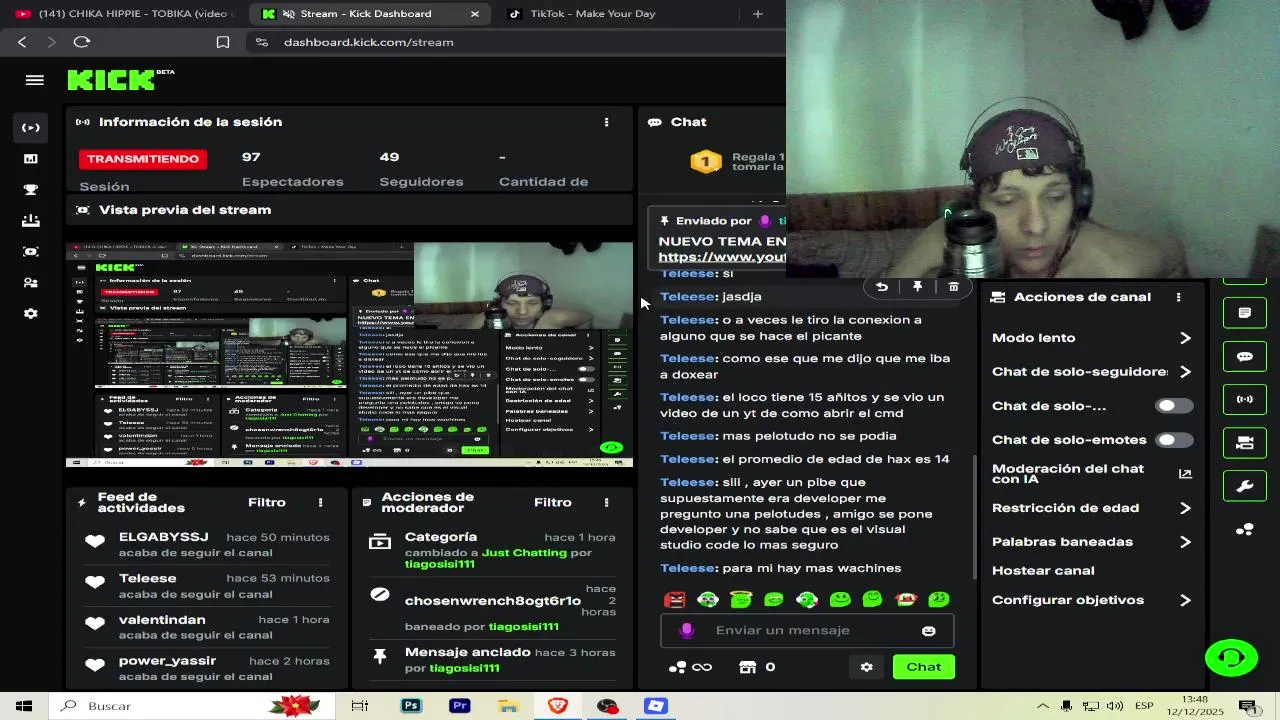Click ELGABYSSJ in the activity feed
Viewport: 1280px width, 720px height.
coord(164,537)
